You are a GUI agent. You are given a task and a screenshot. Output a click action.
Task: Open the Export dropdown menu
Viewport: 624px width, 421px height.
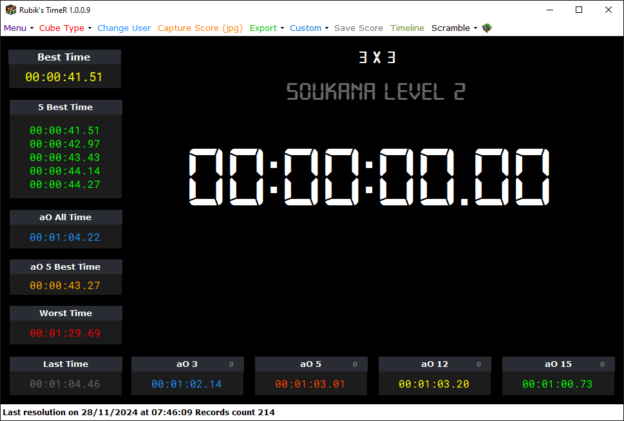[x=266, y=28]
